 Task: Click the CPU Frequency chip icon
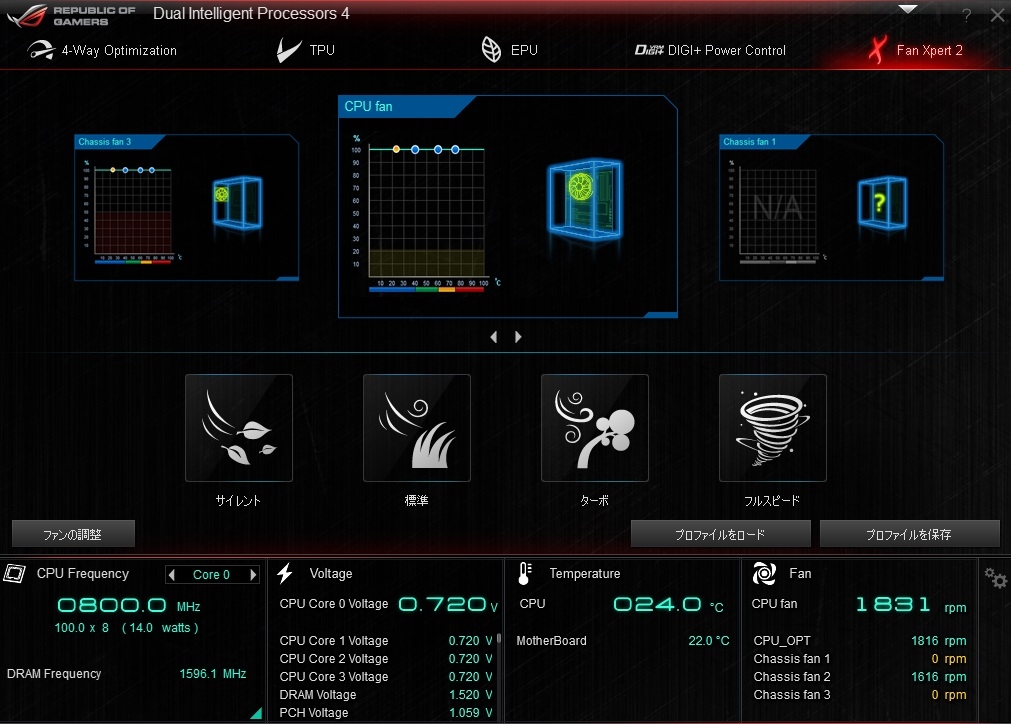click(15, 573)
